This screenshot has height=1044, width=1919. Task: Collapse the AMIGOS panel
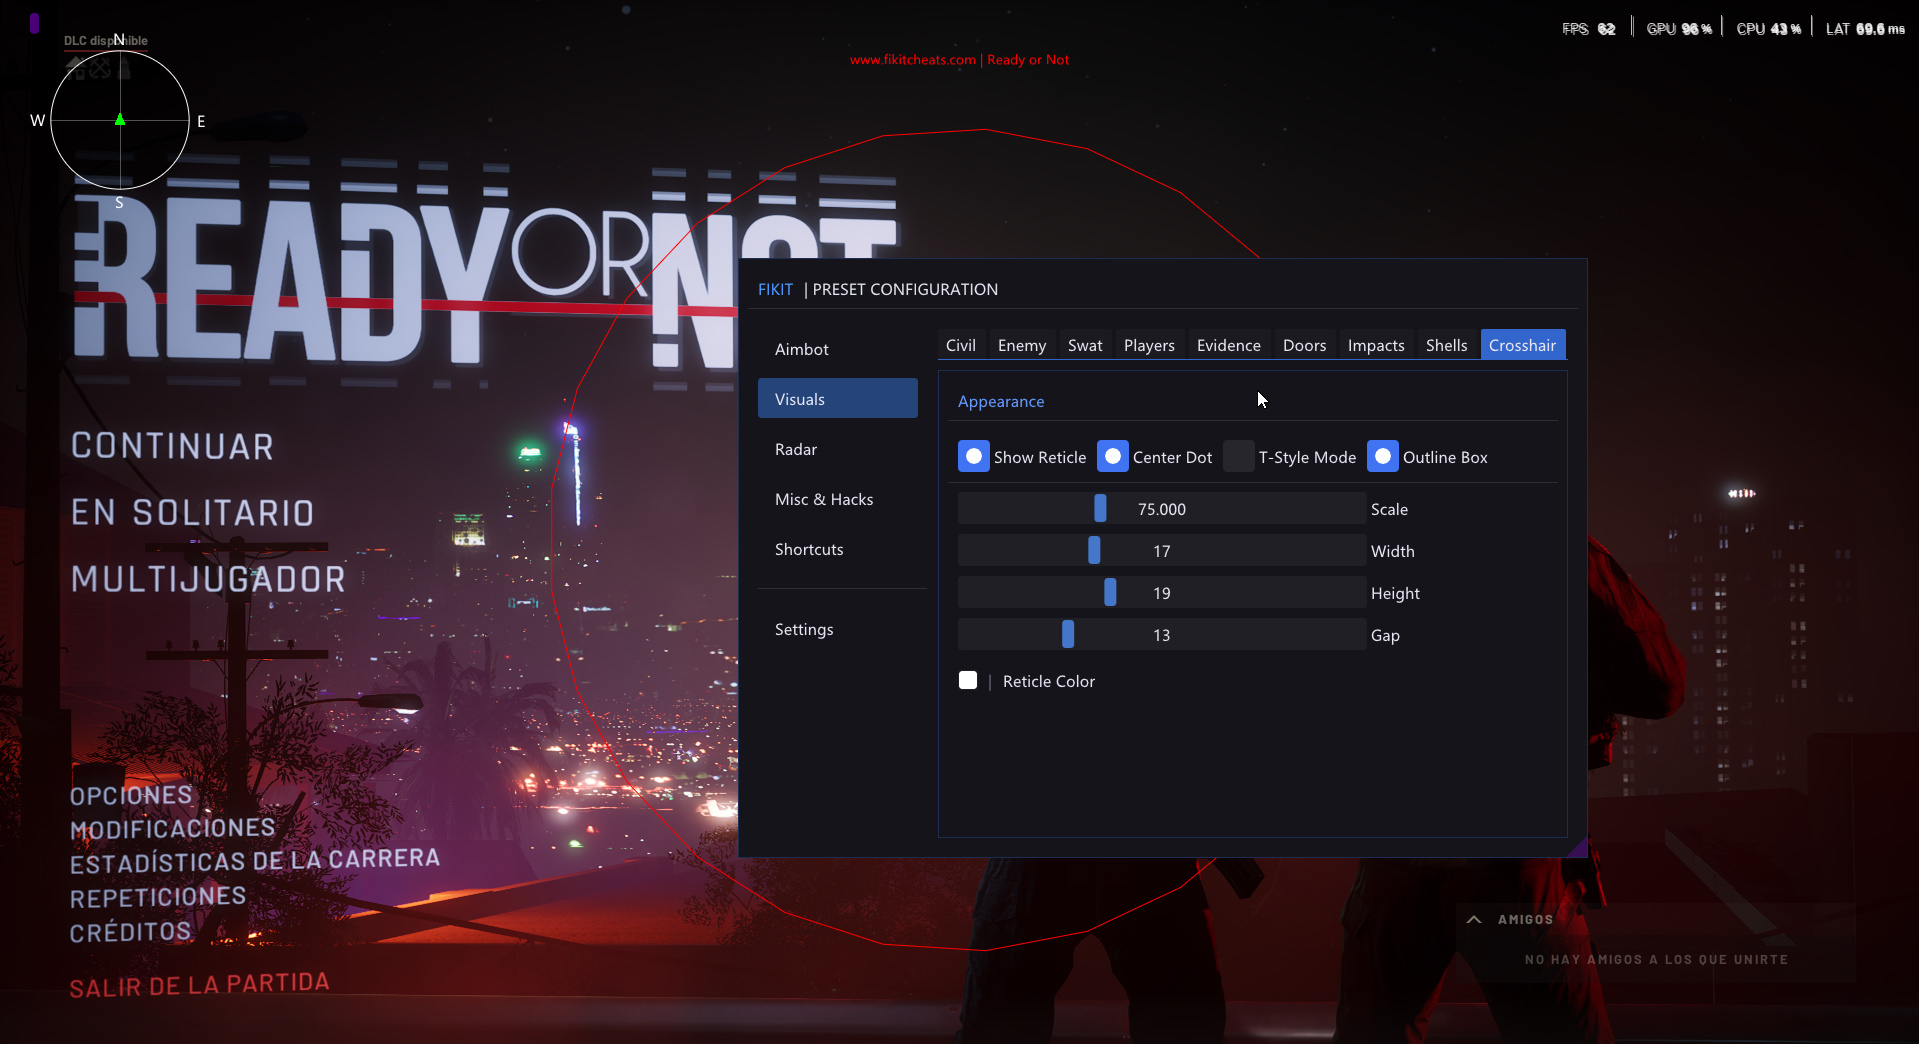(1474, 919)
